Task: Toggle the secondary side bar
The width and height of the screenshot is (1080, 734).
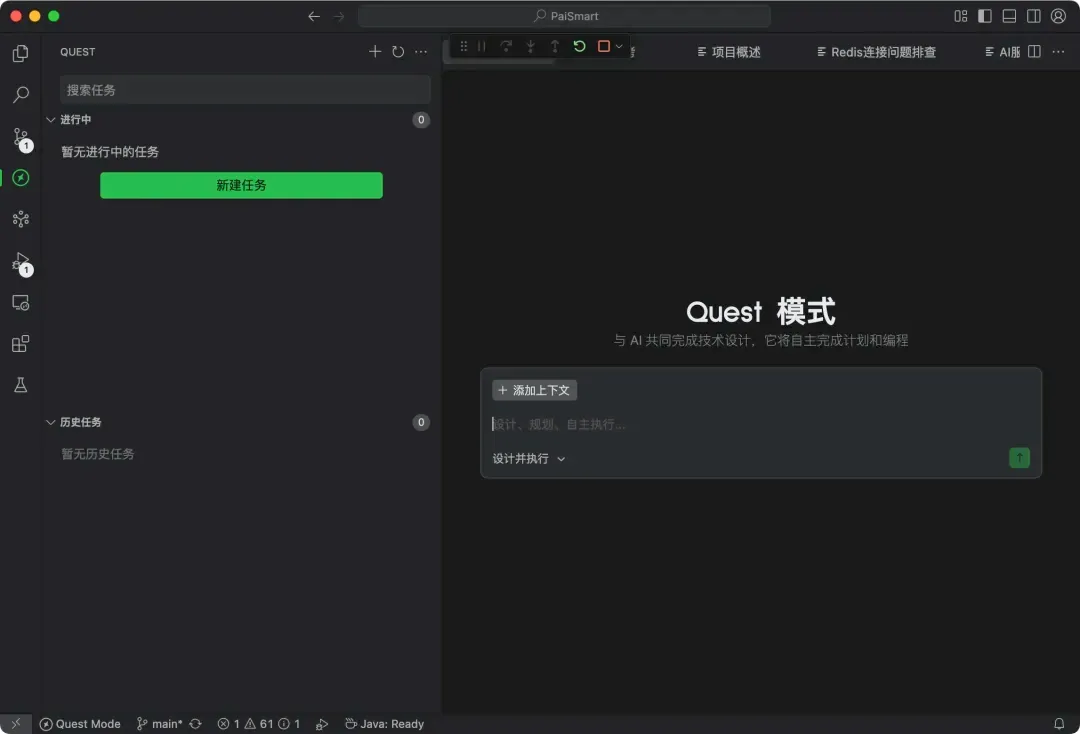Action: pos(1034,16)
